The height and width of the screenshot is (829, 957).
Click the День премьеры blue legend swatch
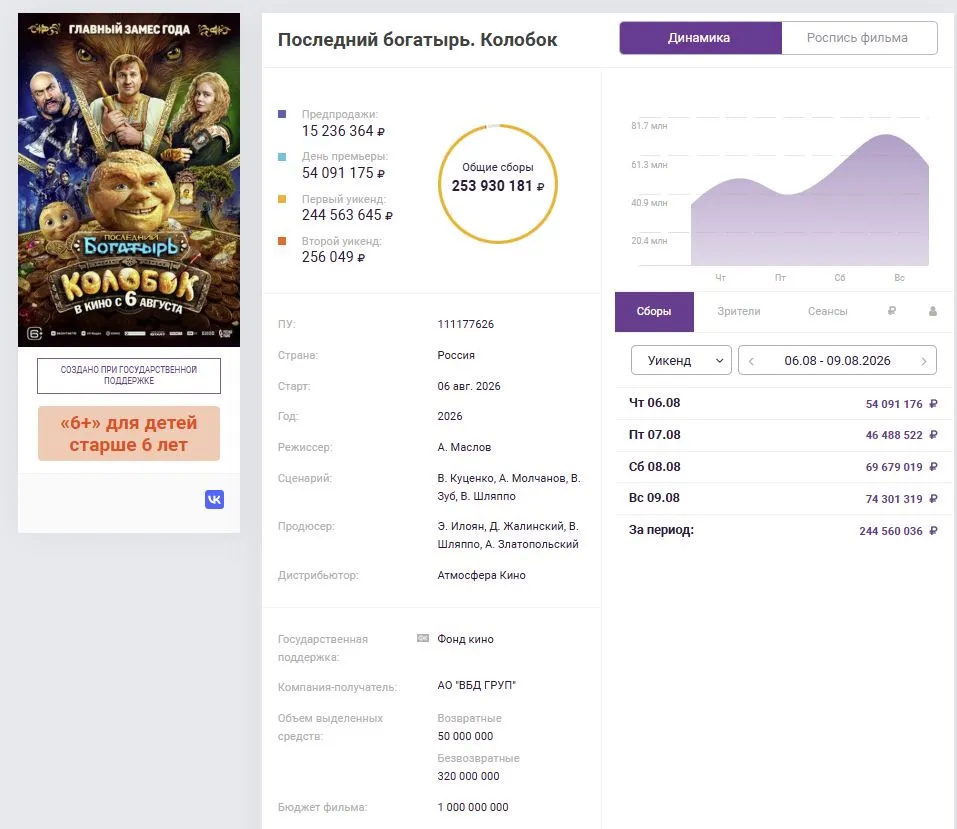282,156
